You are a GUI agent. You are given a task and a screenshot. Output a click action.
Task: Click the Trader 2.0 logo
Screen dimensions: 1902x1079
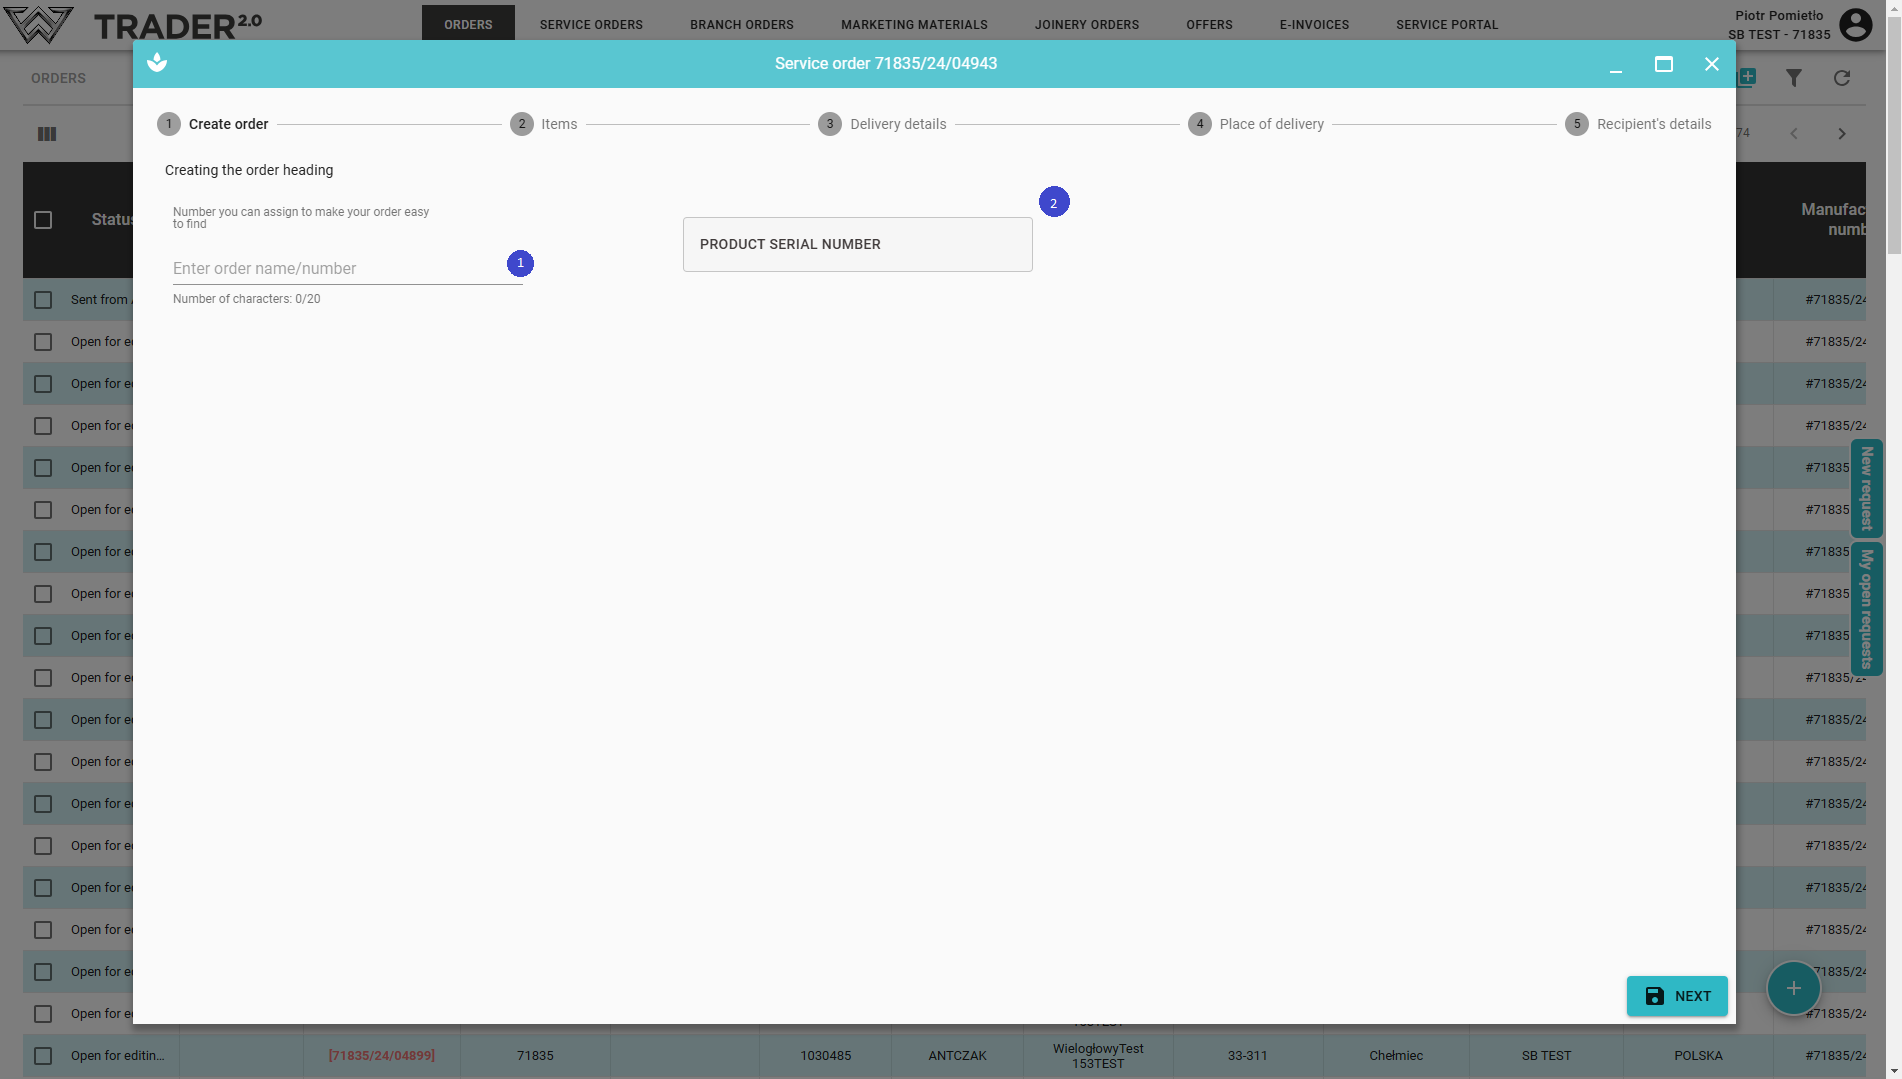point(134,25)
